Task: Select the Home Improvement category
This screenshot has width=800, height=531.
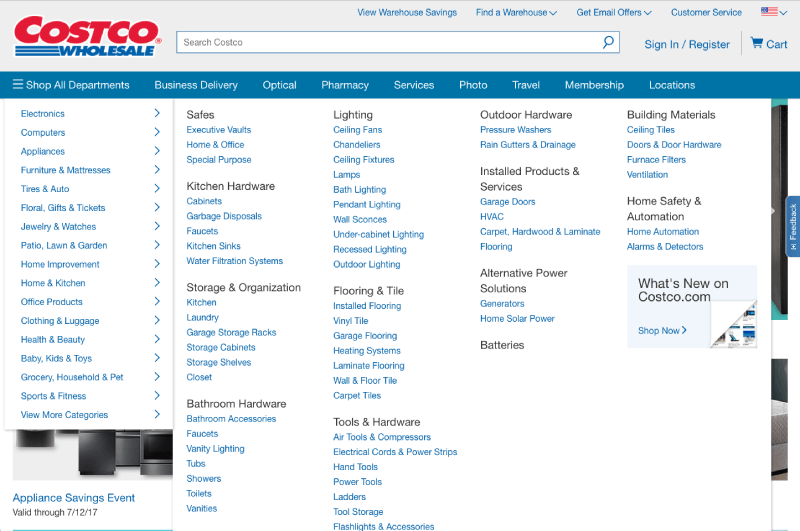Action: (x=60, y=264)
